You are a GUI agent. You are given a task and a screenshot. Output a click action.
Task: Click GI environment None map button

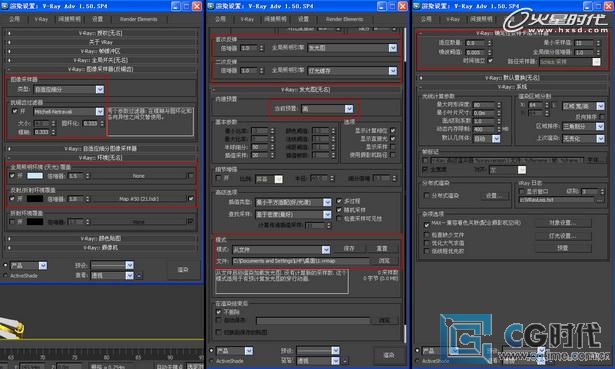(139, 176)
